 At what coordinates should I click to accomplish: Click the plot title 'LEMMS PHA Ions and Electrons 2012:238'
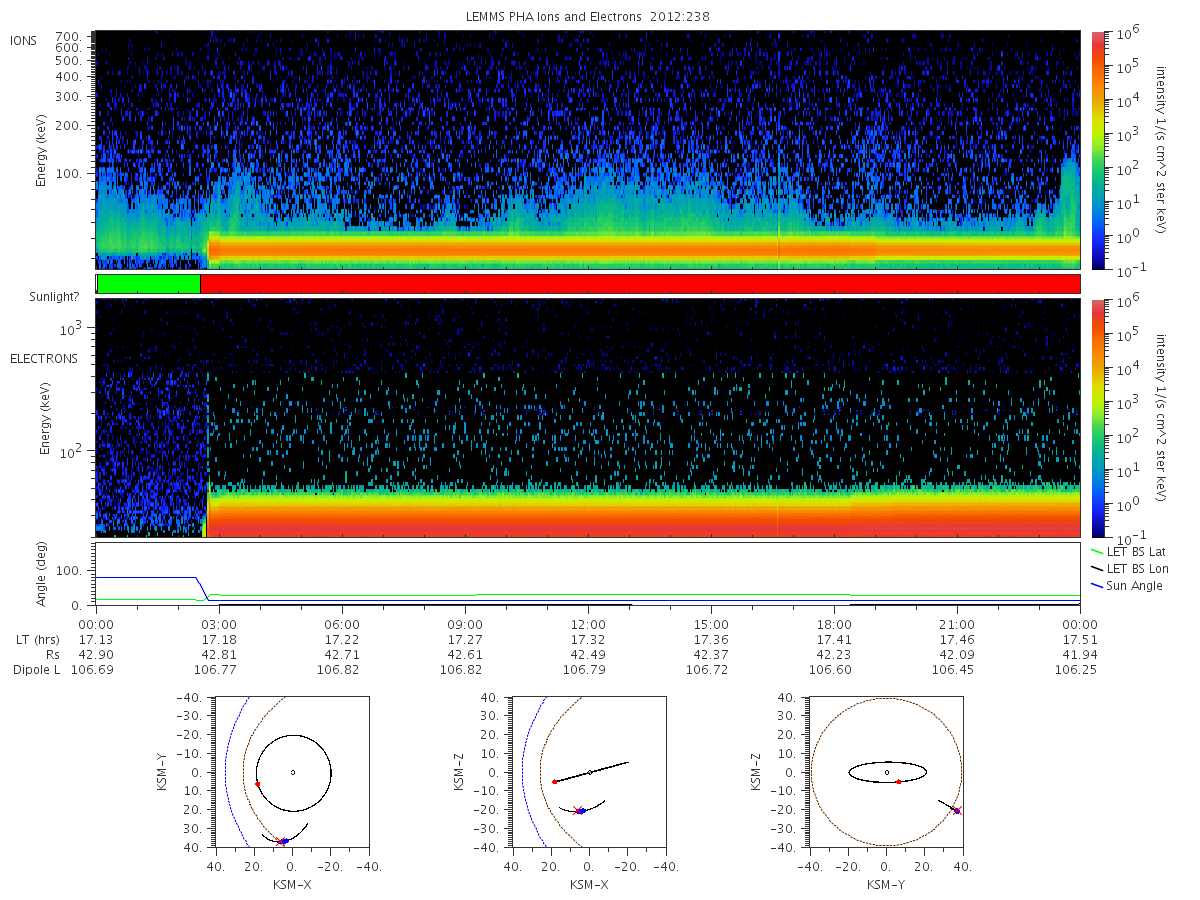pos(588,17)
